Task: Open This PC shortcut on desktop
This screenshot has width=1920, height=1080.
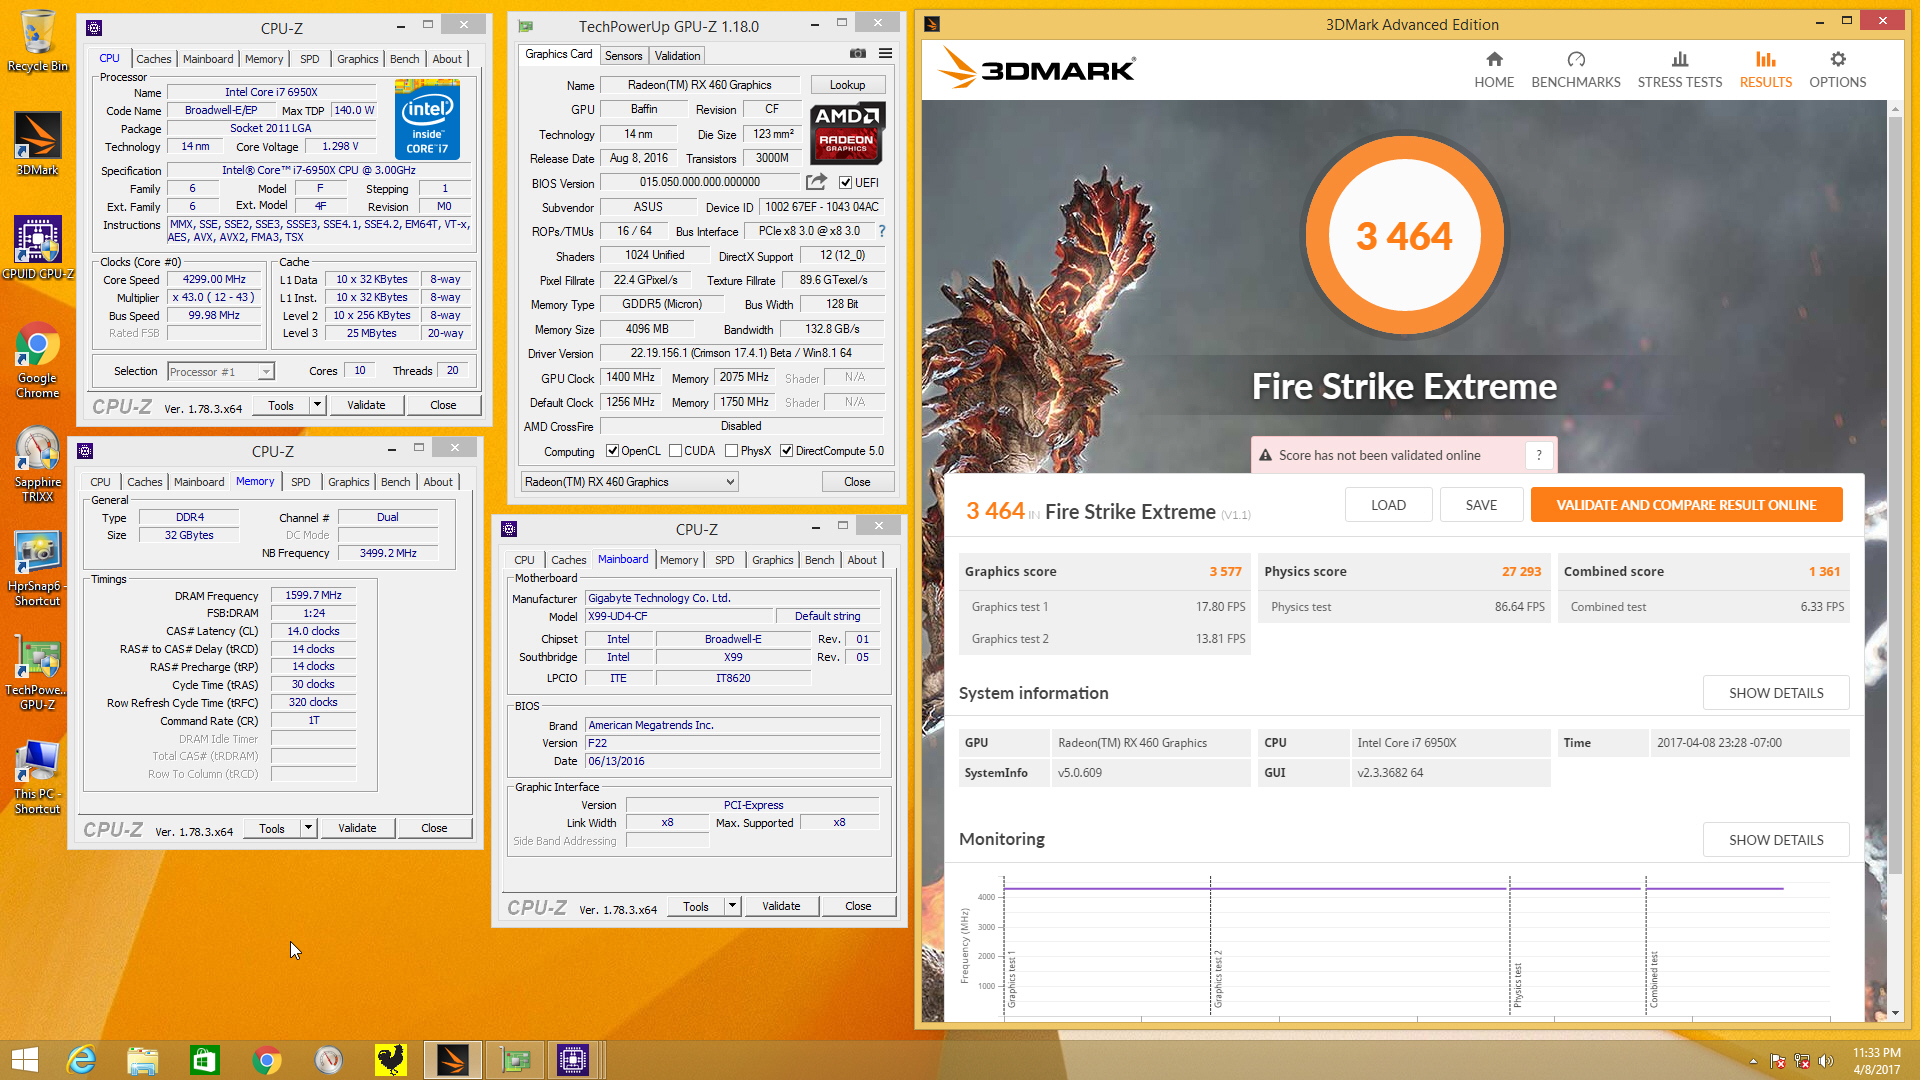Action: pyautogui.click(x=37, y=777)
